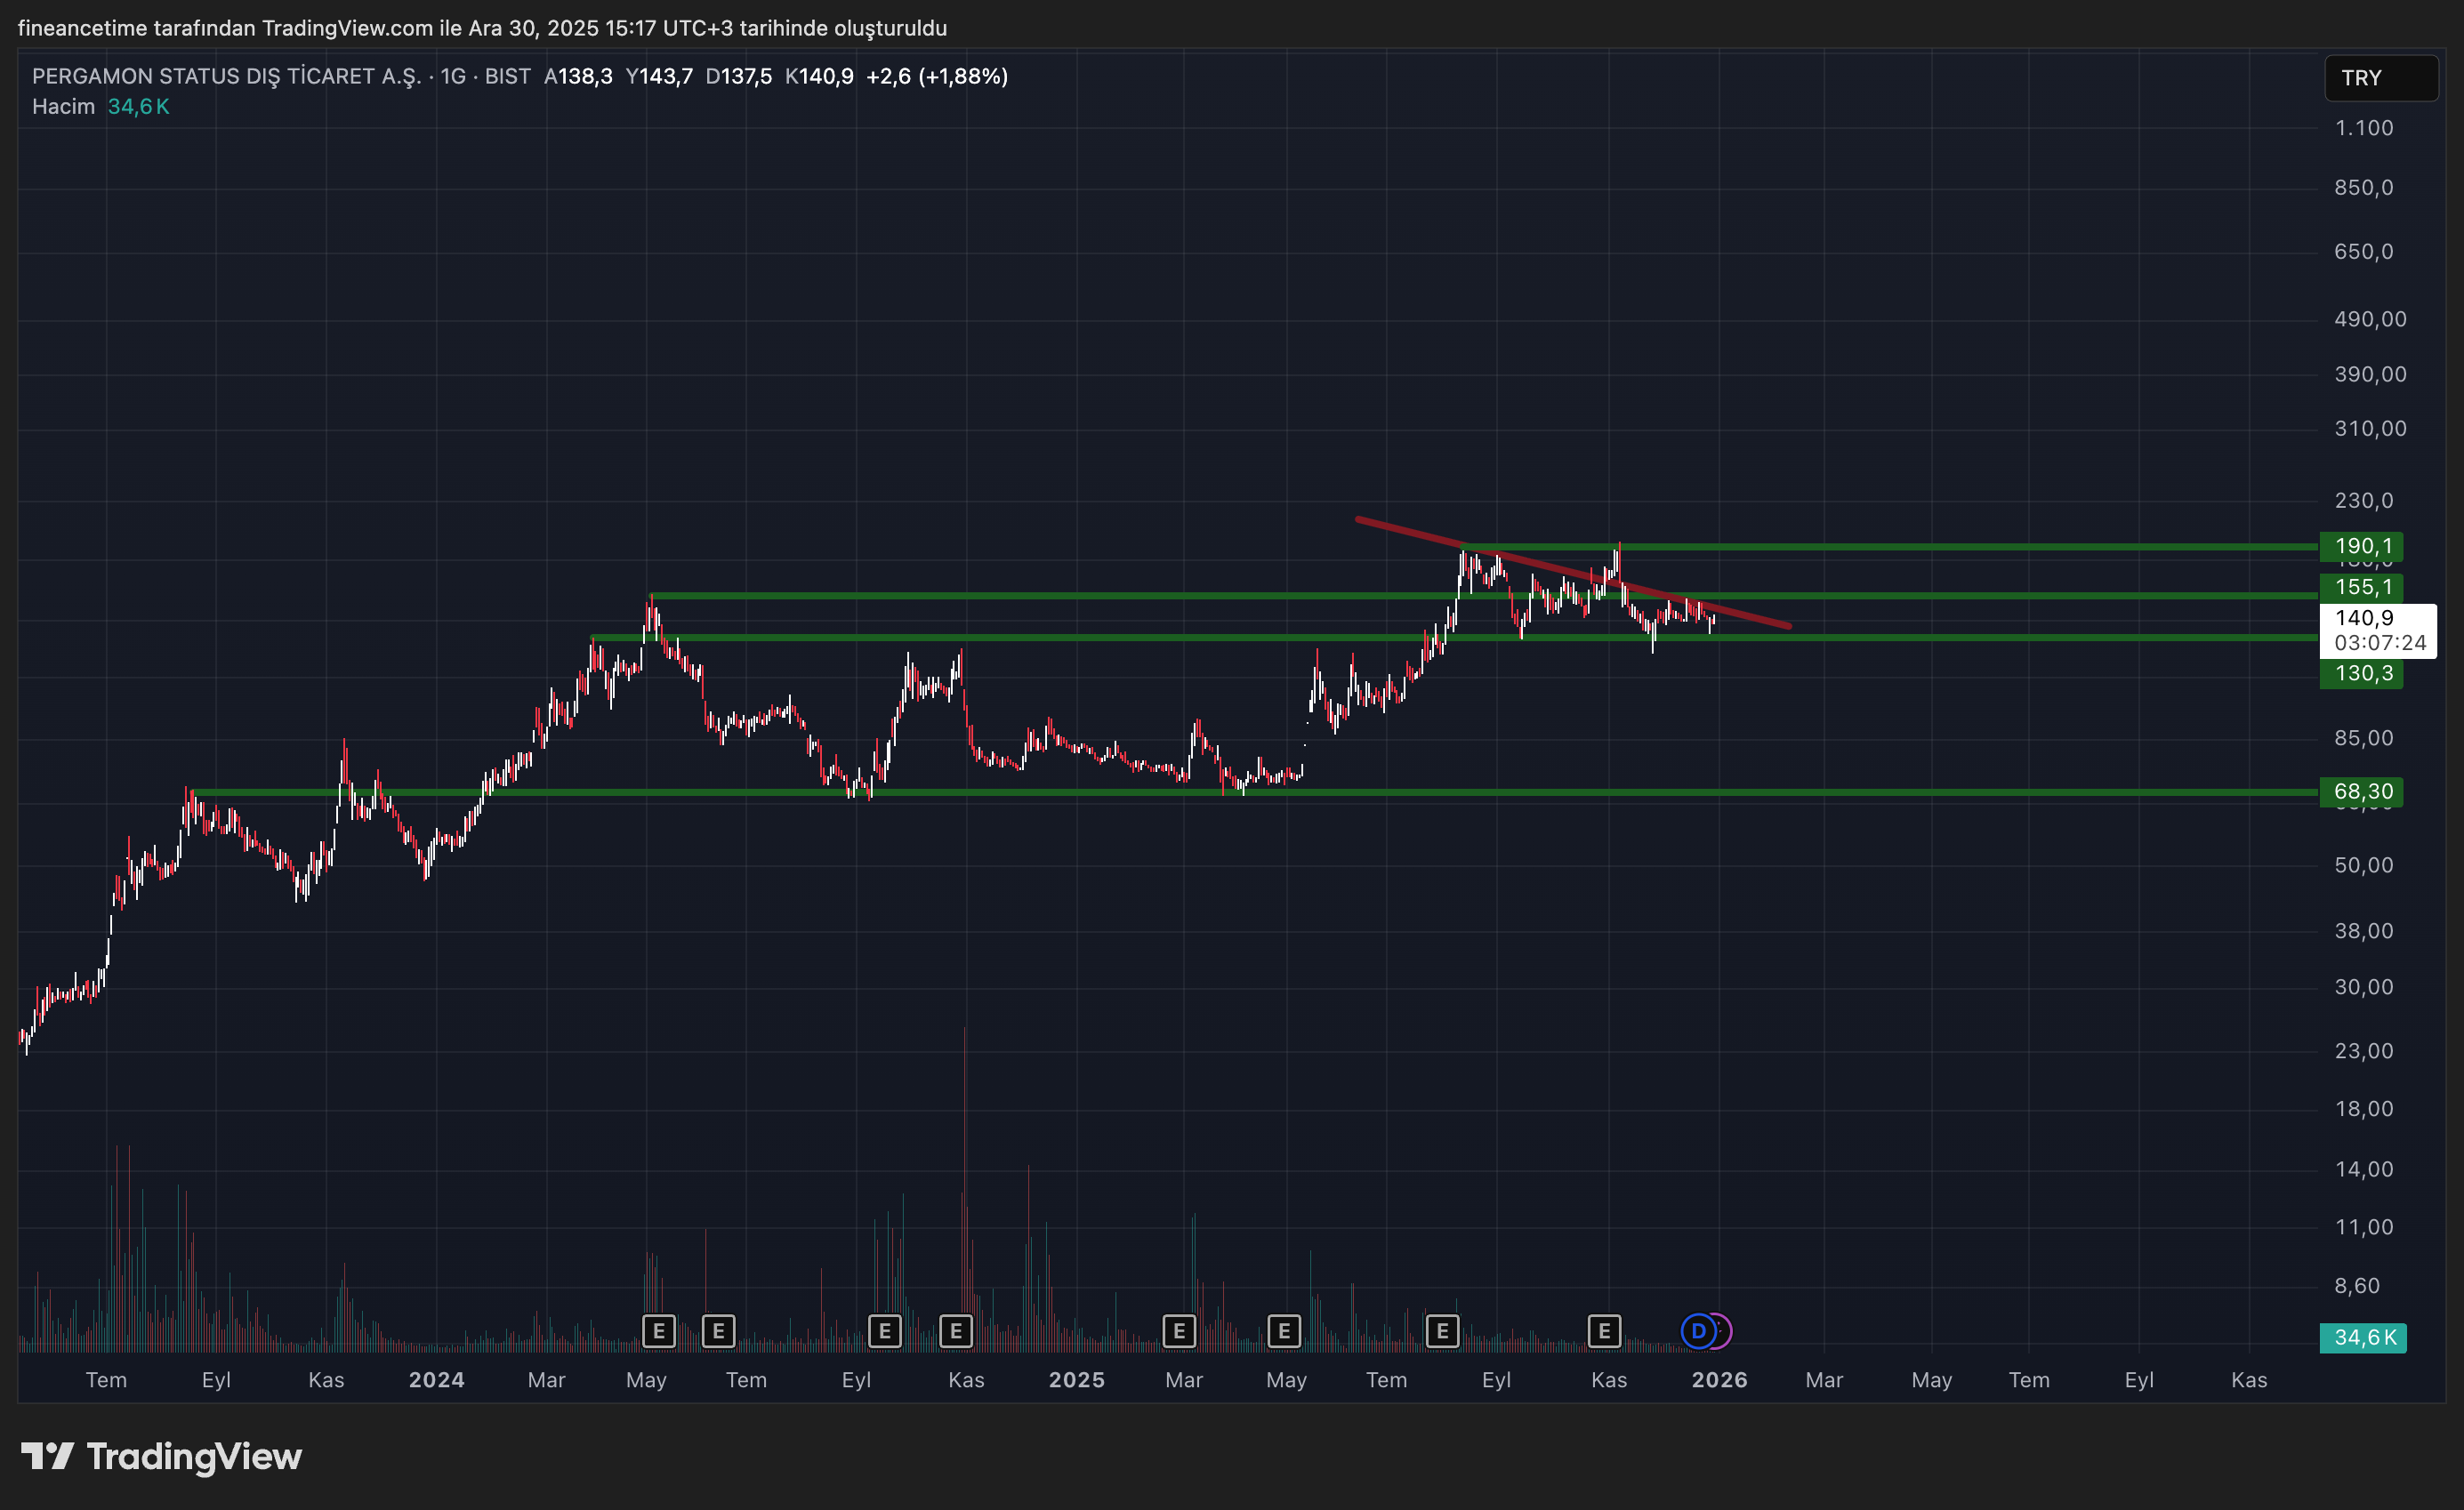Viewport: 2464px width, 1510px height.
Task: Click the blue "D" daily interval bubble on the time axis
Action: [x=1699, y=1331]
